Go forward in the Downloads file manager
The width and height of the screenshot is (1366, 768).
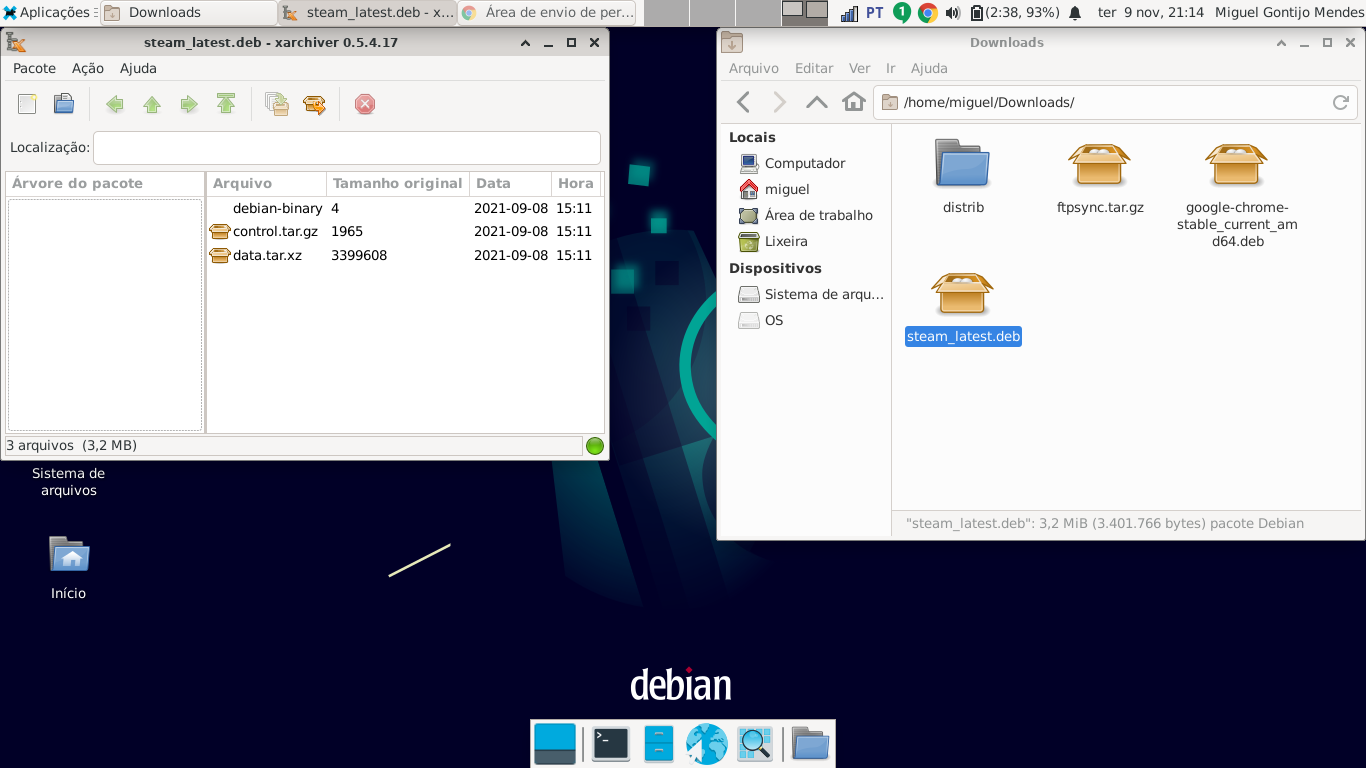click(x=780, y=102)
